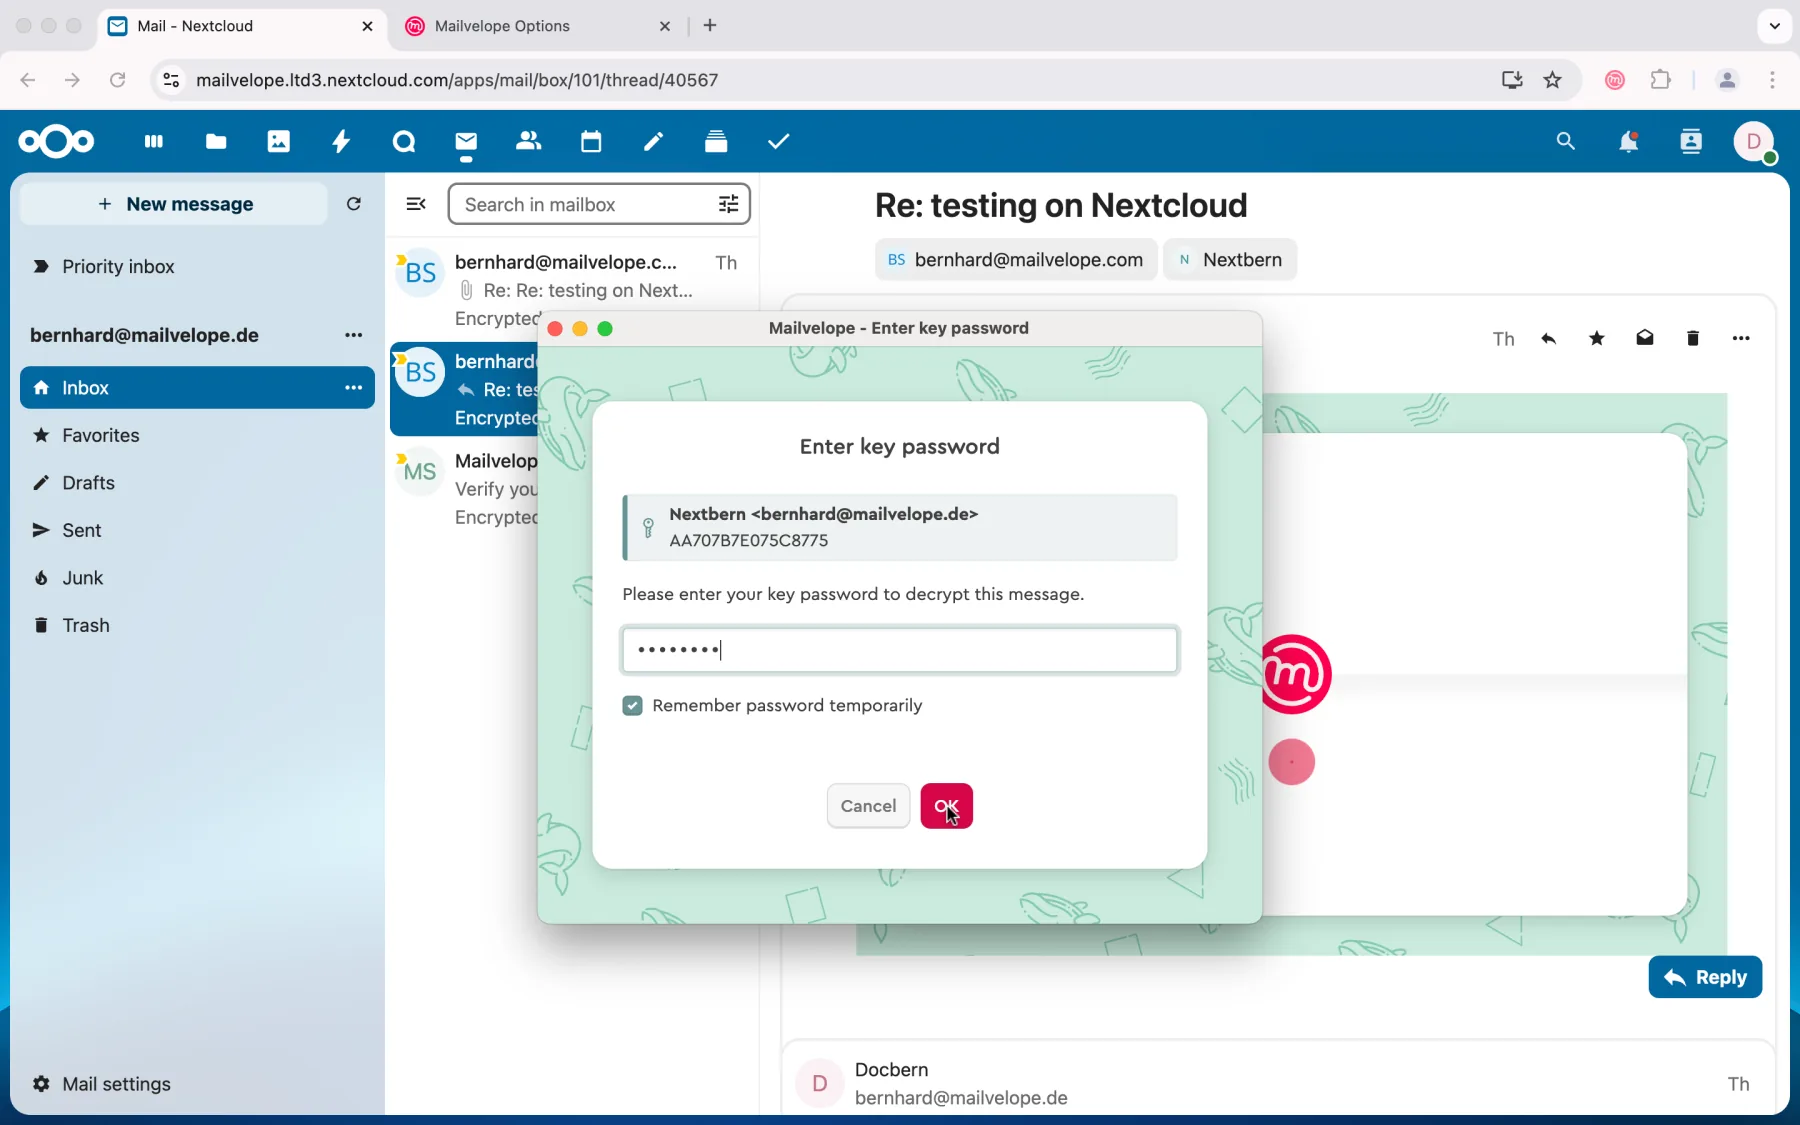
Task: Open the Chrome three-dot menu
Action: (x=1773, y=80)
